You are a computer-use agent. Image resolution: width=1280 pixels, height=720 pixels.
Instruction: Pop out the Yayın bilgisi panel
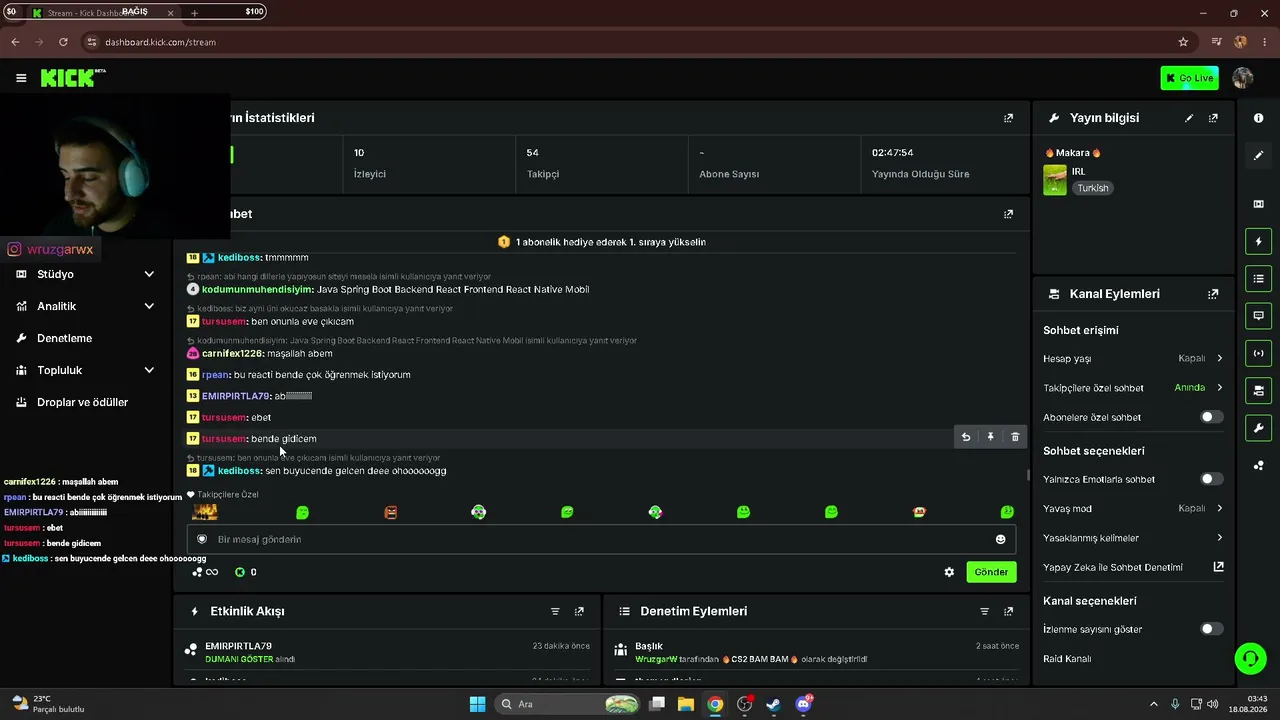tap(1213, 118)
